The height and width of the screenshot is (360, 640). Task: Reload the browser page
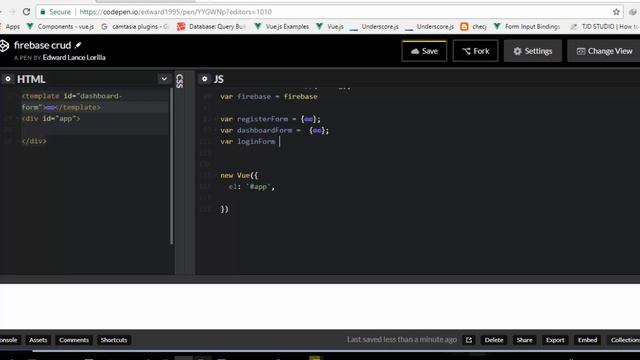tap(27, 12)
